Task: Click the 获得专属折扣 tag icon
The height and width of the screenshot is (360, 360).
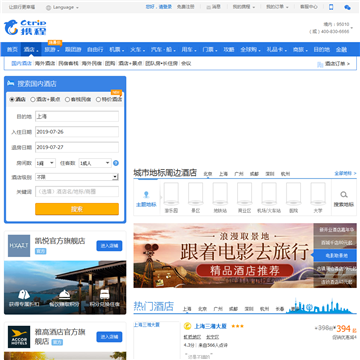Action: click(24, 295)
